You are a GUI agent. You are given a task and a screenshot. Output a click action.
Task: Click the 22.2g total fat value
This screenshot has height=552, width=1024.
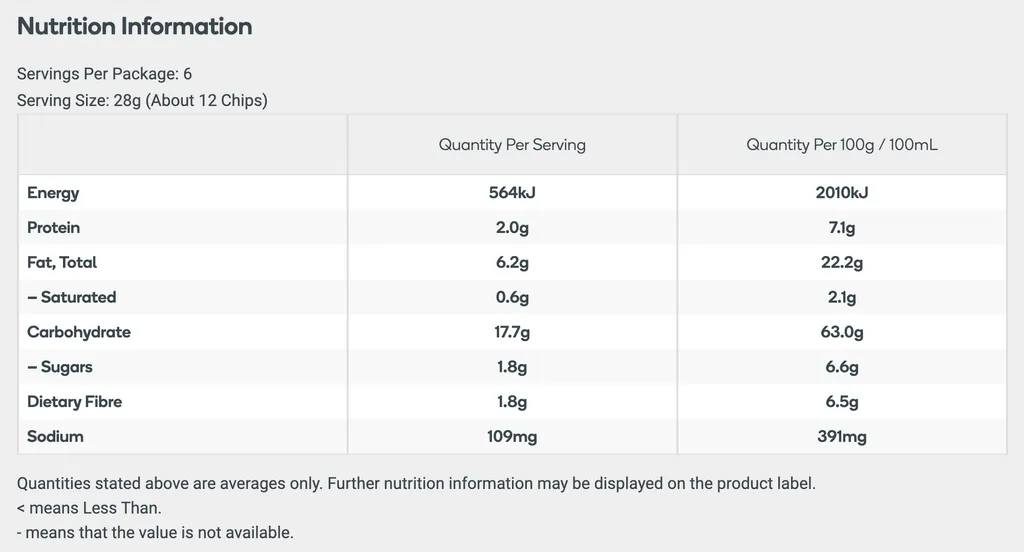click(842, 263)
